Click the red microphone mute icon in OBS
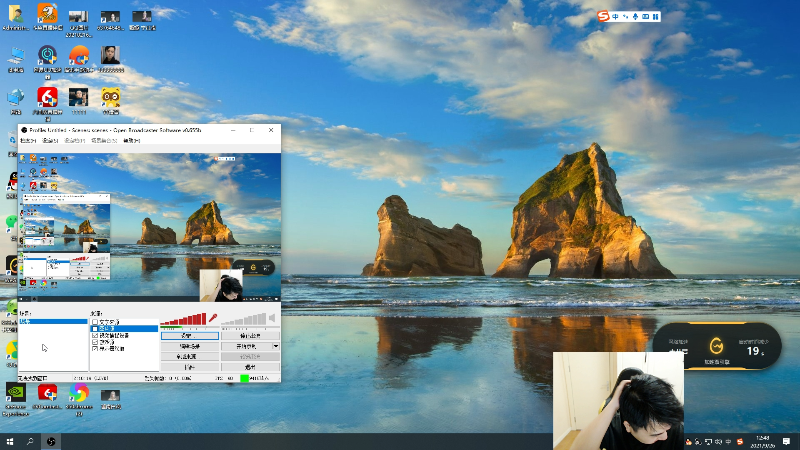 tap(213, 318)
